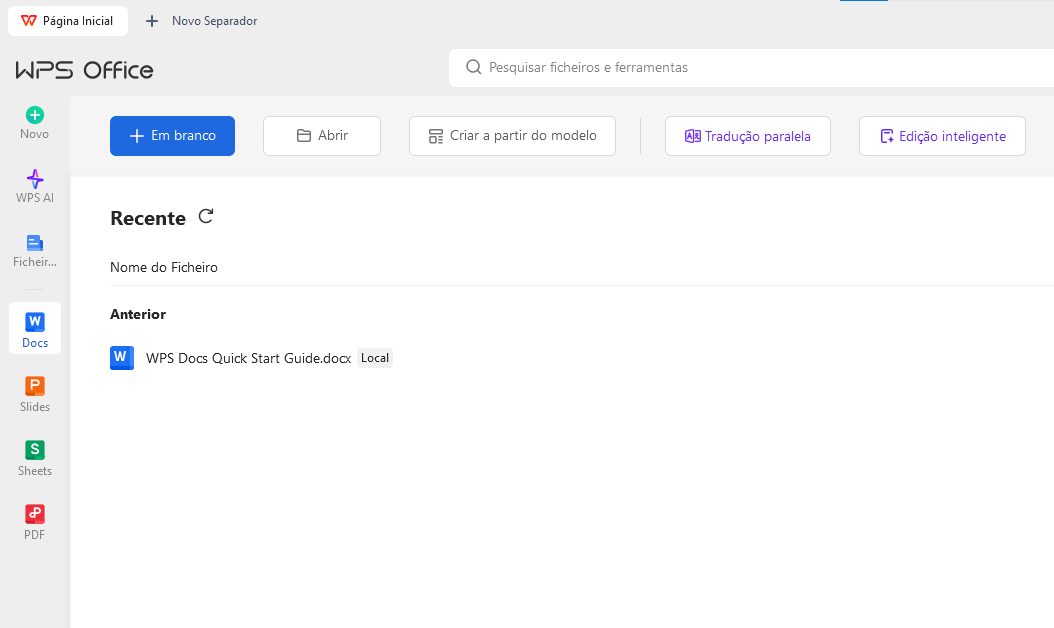Image resolution: width=1054 pixels, height=628 pixels.
Task: Switch to the Página Inicial tab
Action: click(67, 20)
